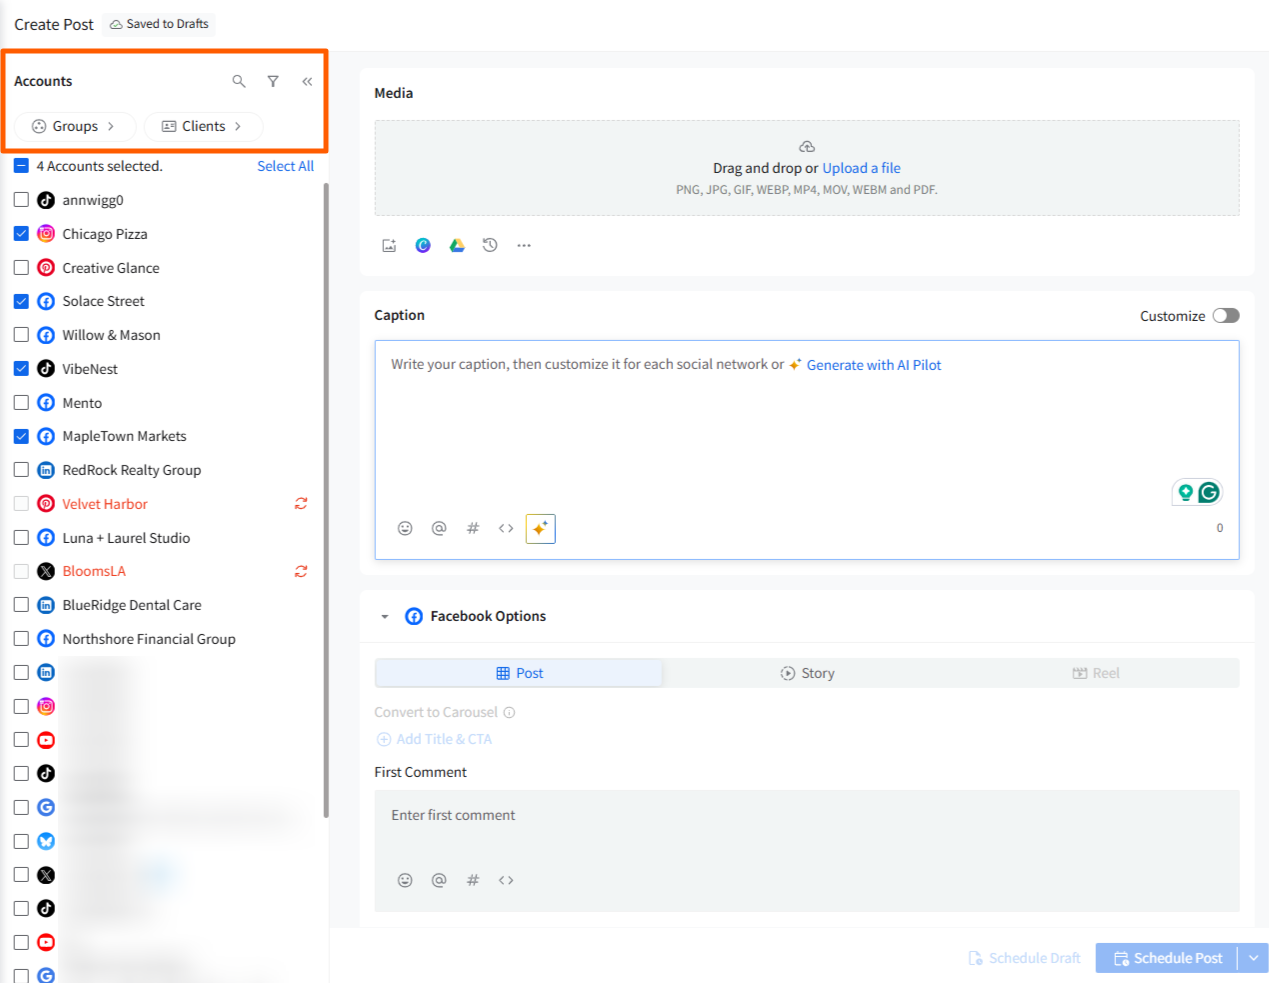Image resolution: width=1269 pixels, height=983 pixels.
Task: Reconnect Velvet Harbor account refresh icon
Action: 301,503
